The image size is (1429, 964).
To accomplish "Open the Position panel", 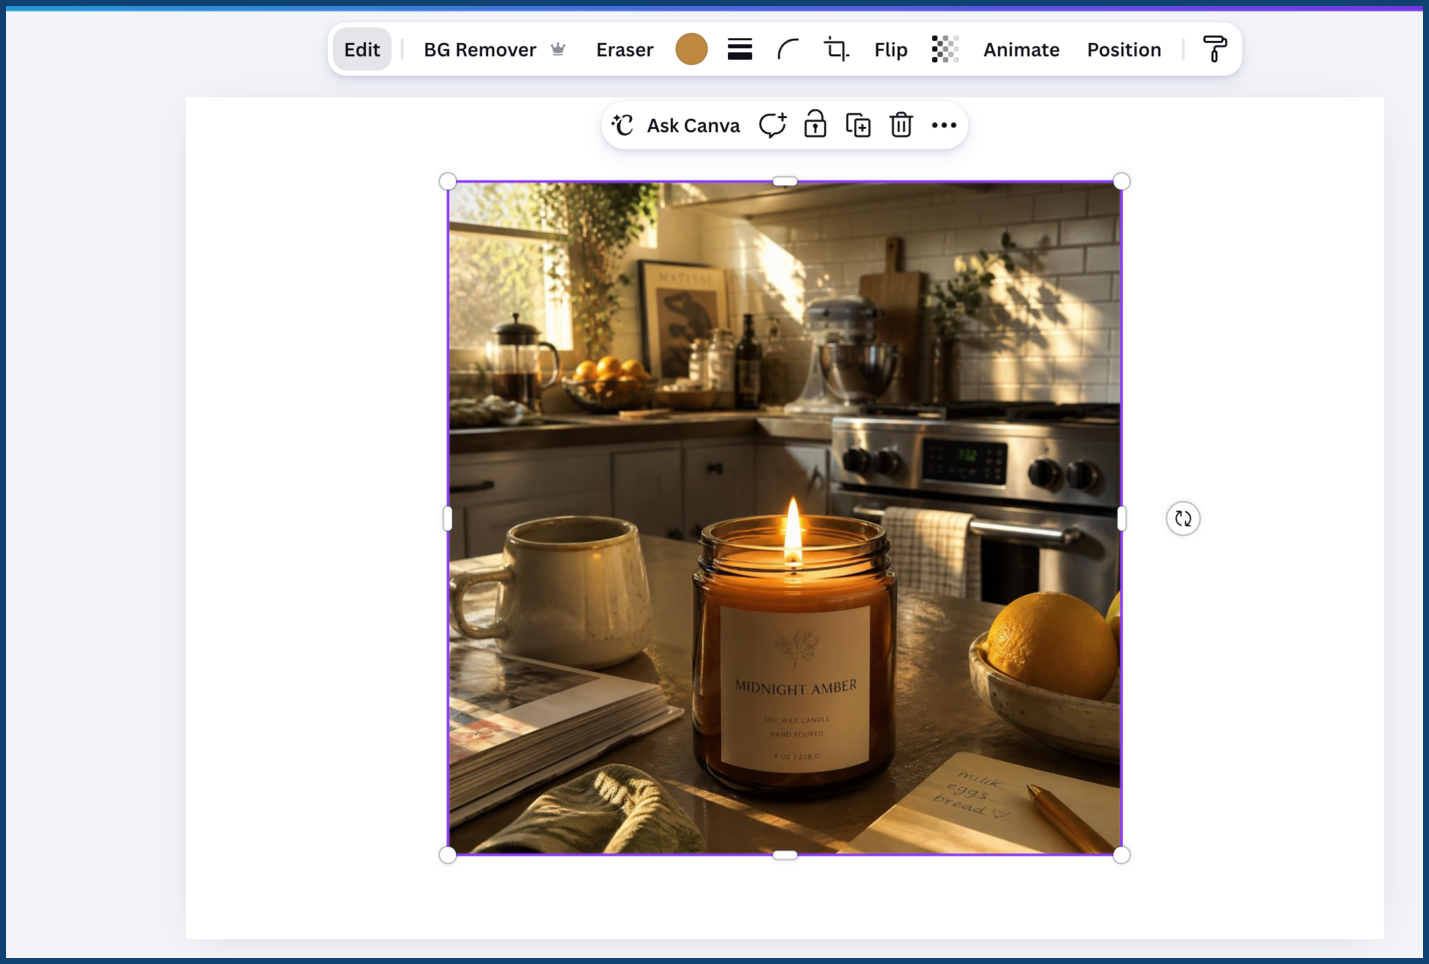I will pos(1124,49).
